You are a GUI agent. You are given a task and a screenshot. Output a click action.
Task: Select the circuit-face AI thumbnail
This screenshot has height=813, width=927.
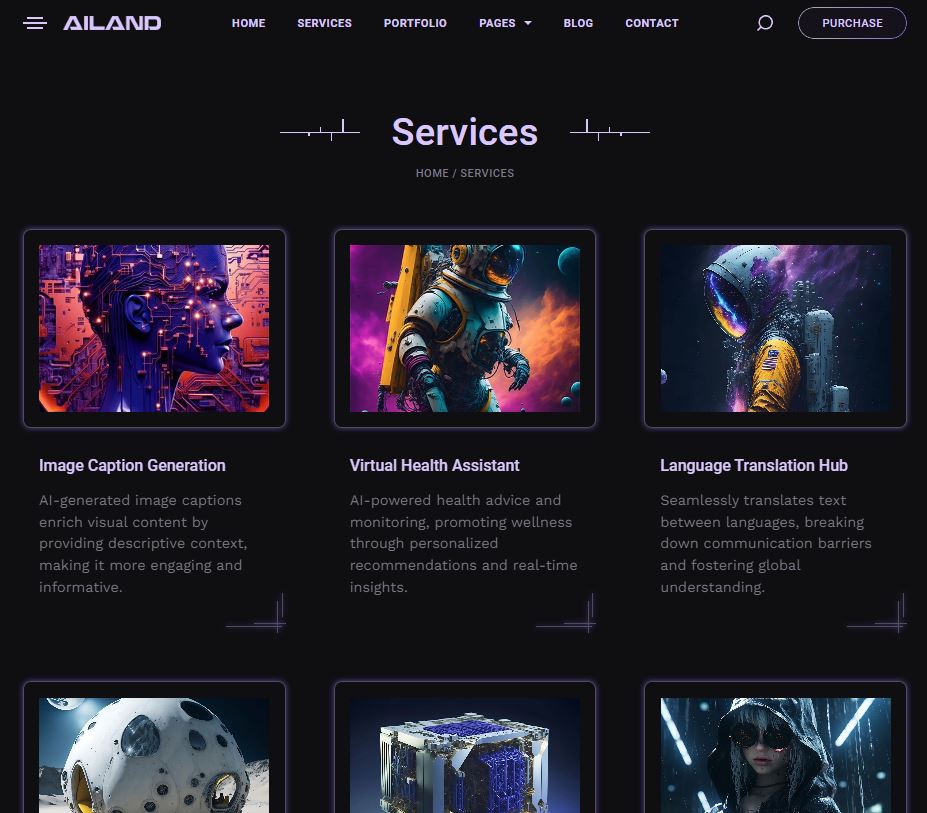[154, 328]
